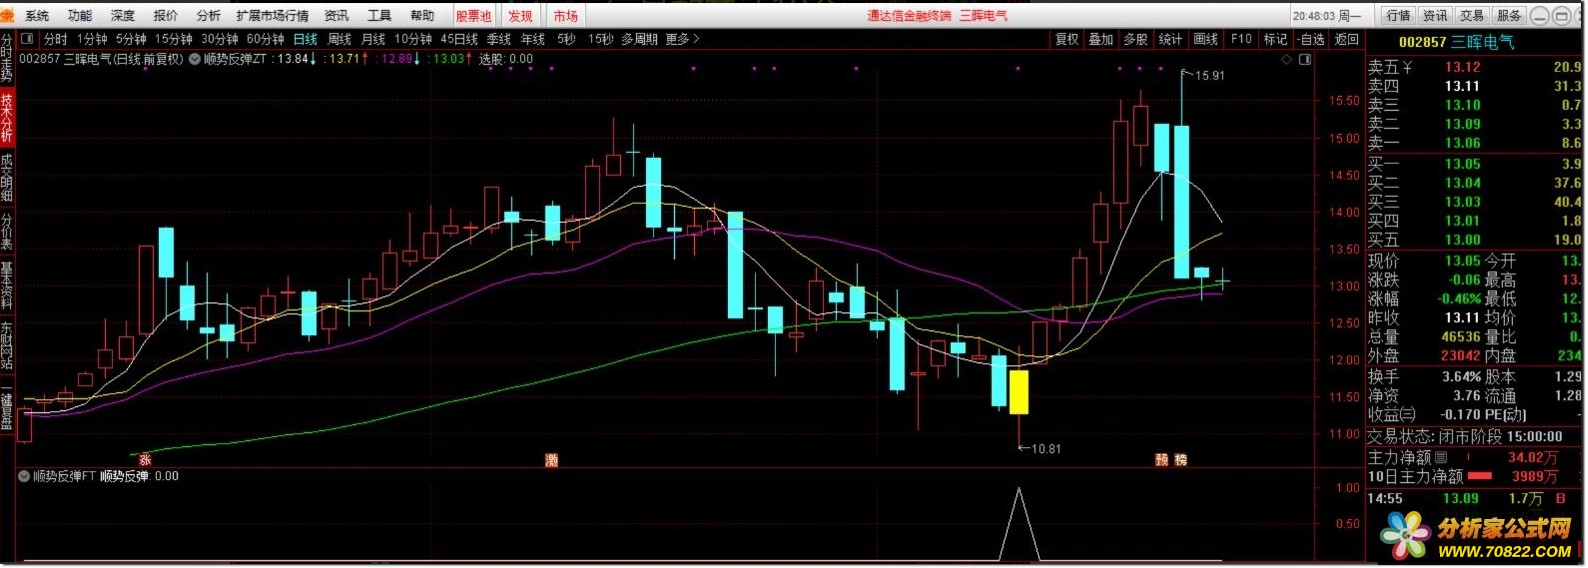Open the 报价 menu
1588x568 pixels.
coord(166,16)
